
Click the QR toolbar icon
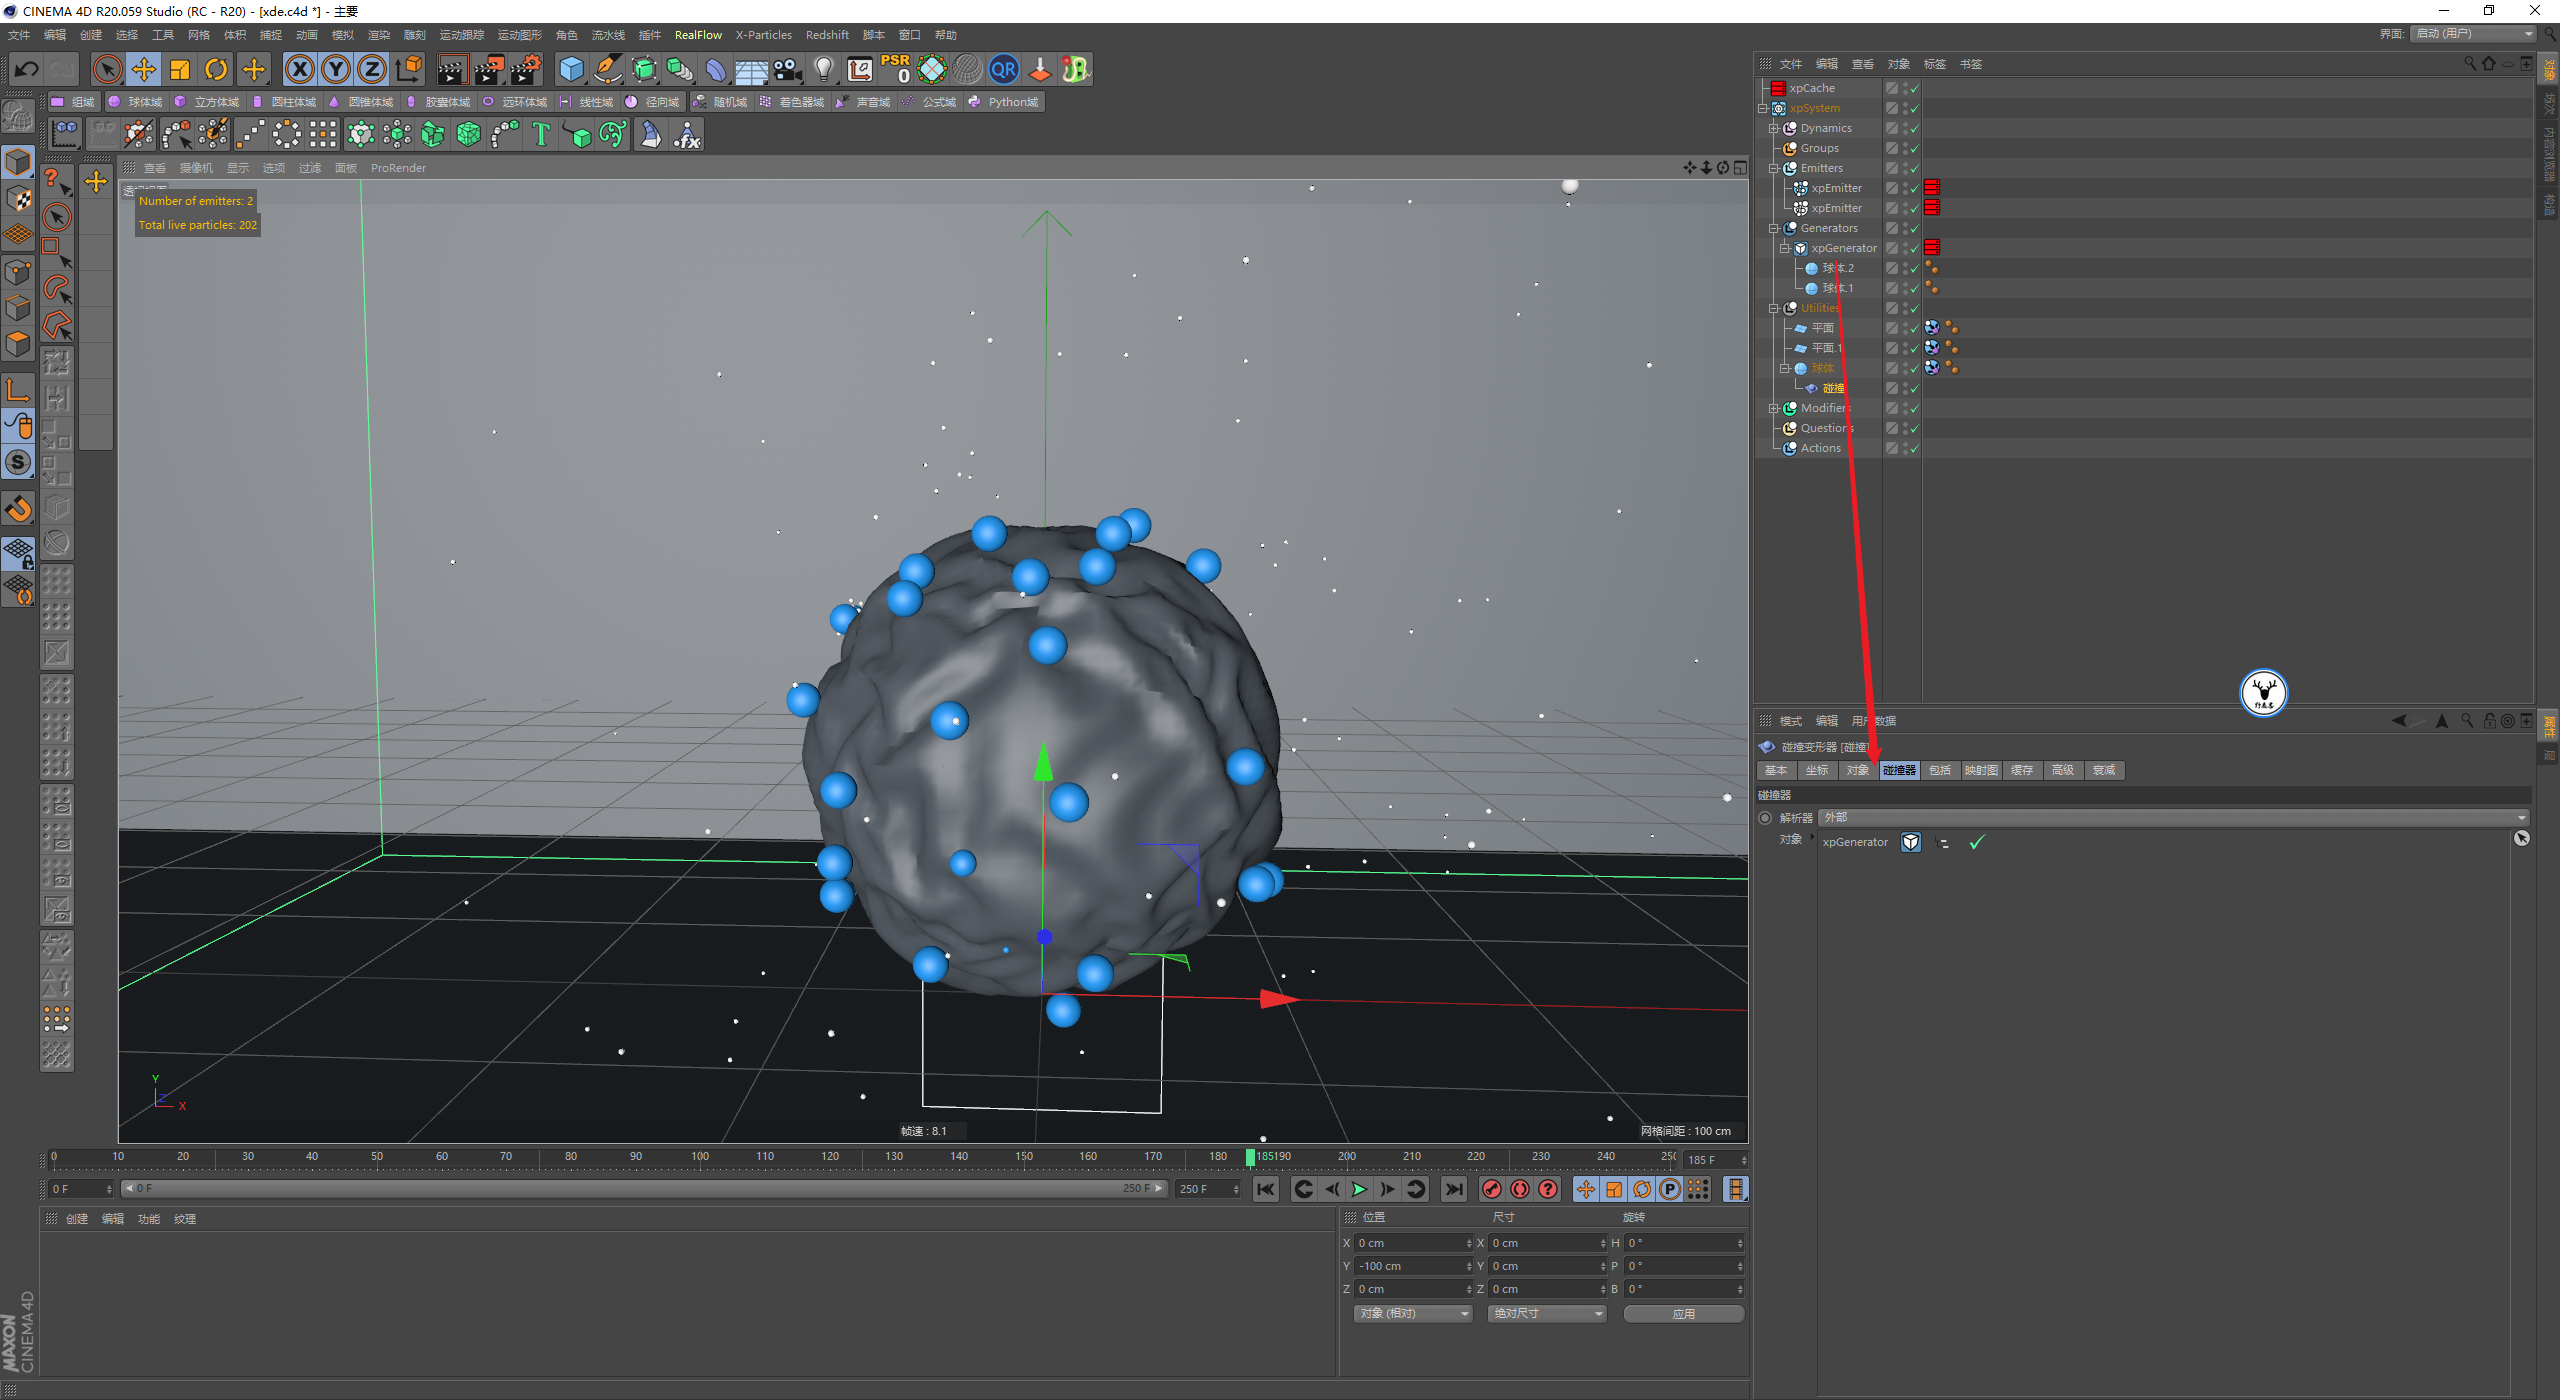(x=1003, y=69)
